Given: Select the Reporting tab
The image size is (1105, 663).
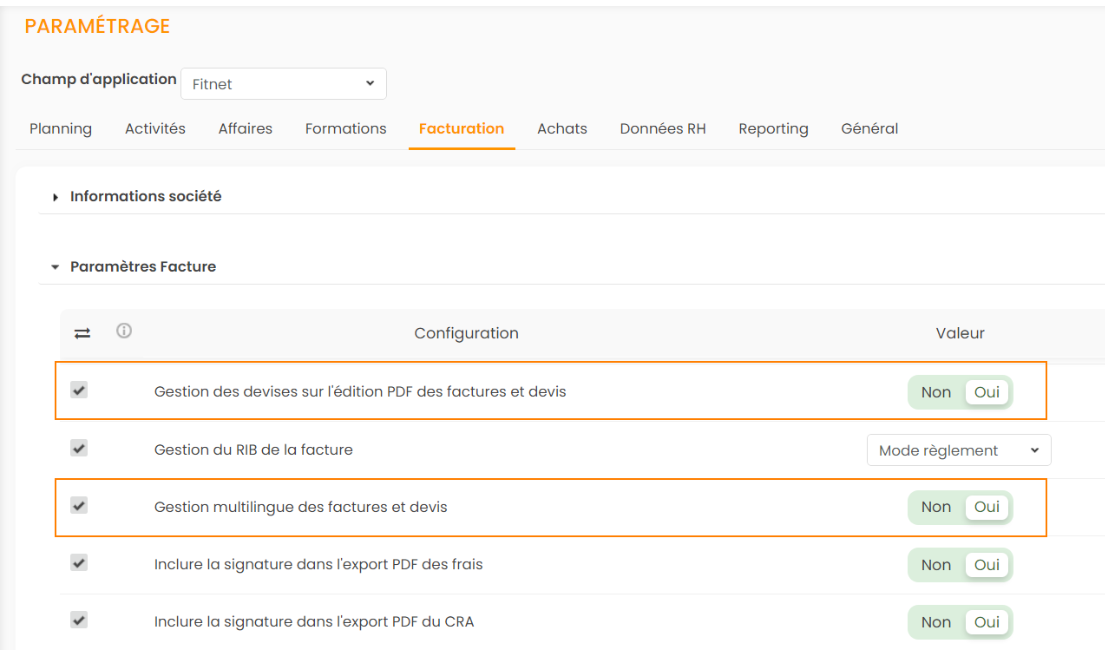Looking at the screenshot, I should [x=773, y=129].
